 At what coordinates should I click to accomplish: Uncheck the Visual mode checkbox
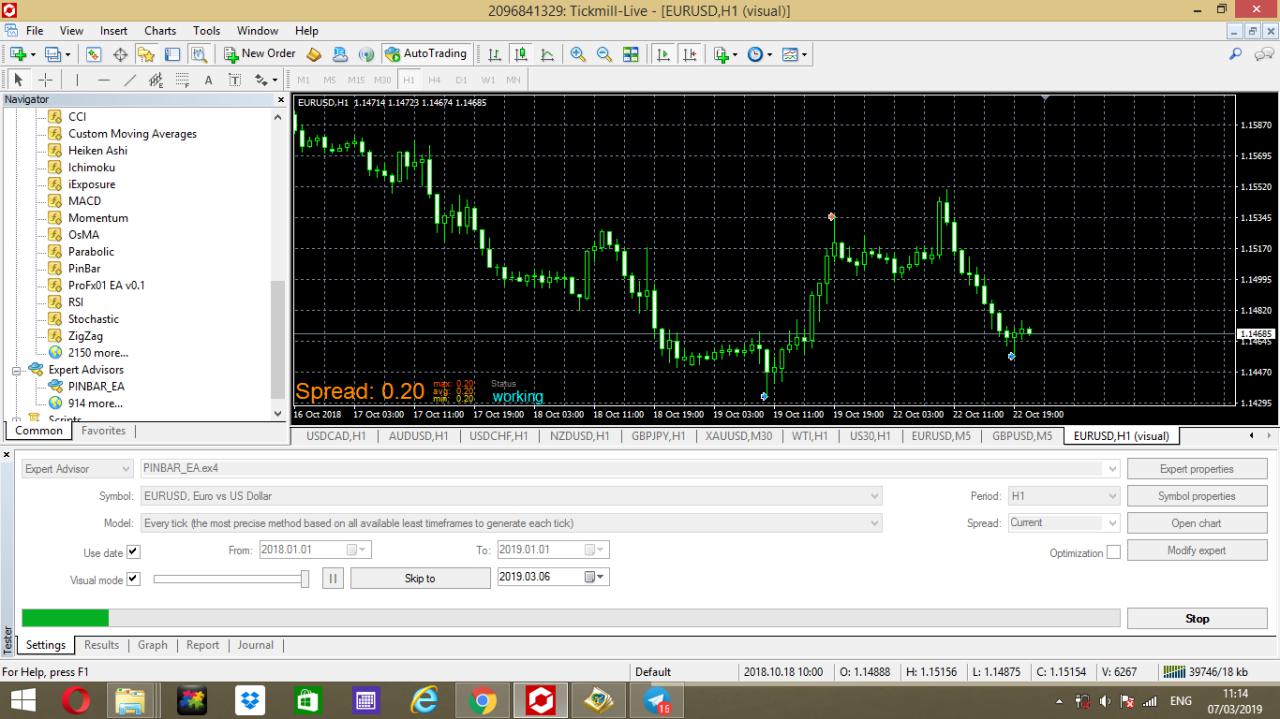[134, 579]
